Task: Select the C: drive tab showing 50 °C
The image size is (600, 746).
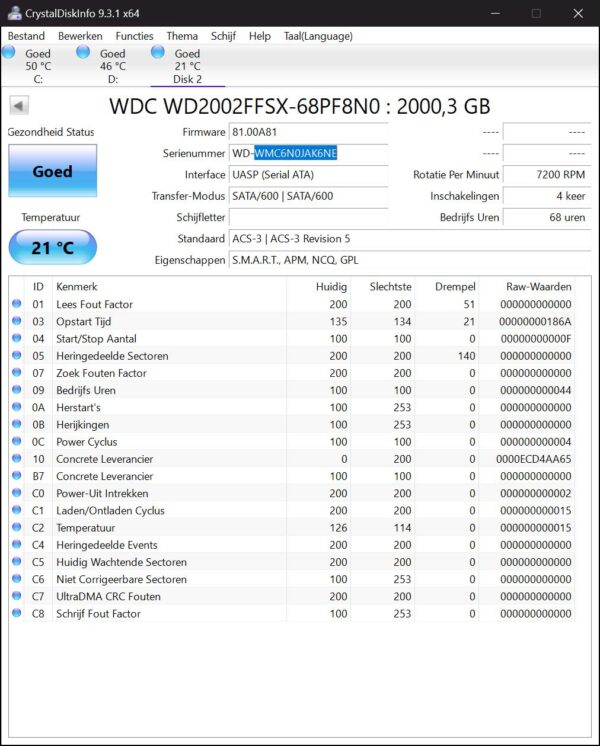Action: [x=37, y=66]
